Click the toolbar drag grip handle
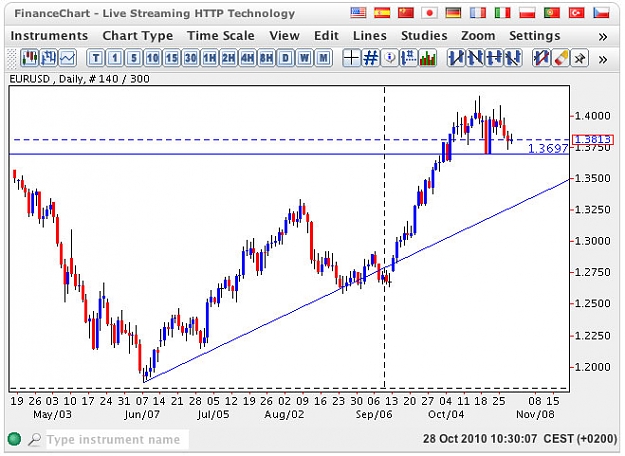625x456 pixels. coord(13,58)
